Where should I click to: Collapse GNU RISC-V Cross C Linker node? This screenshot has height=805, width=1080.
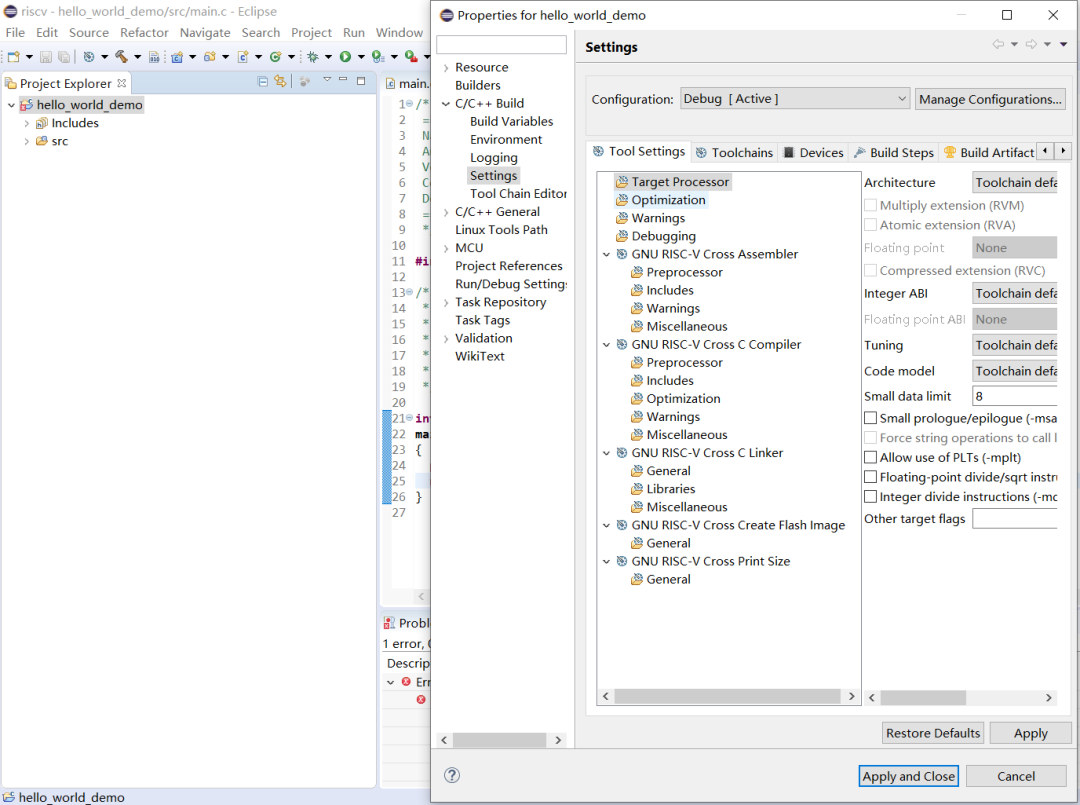pyautogui.click(x=606, y=453)
